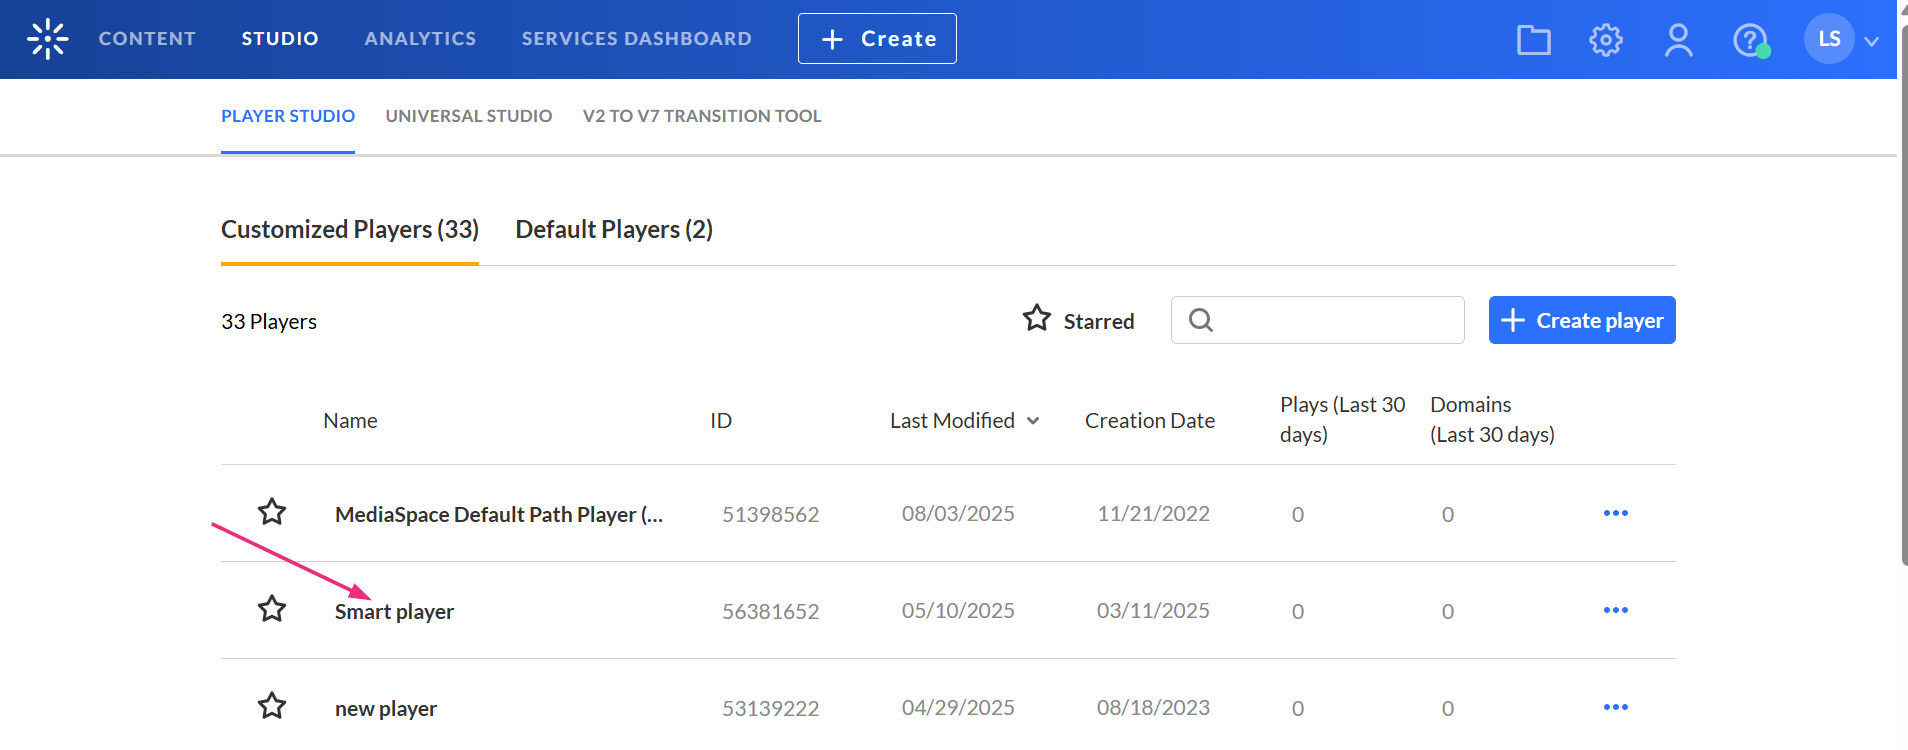
Task: Star the Smart player row
Action: [272, 609]
